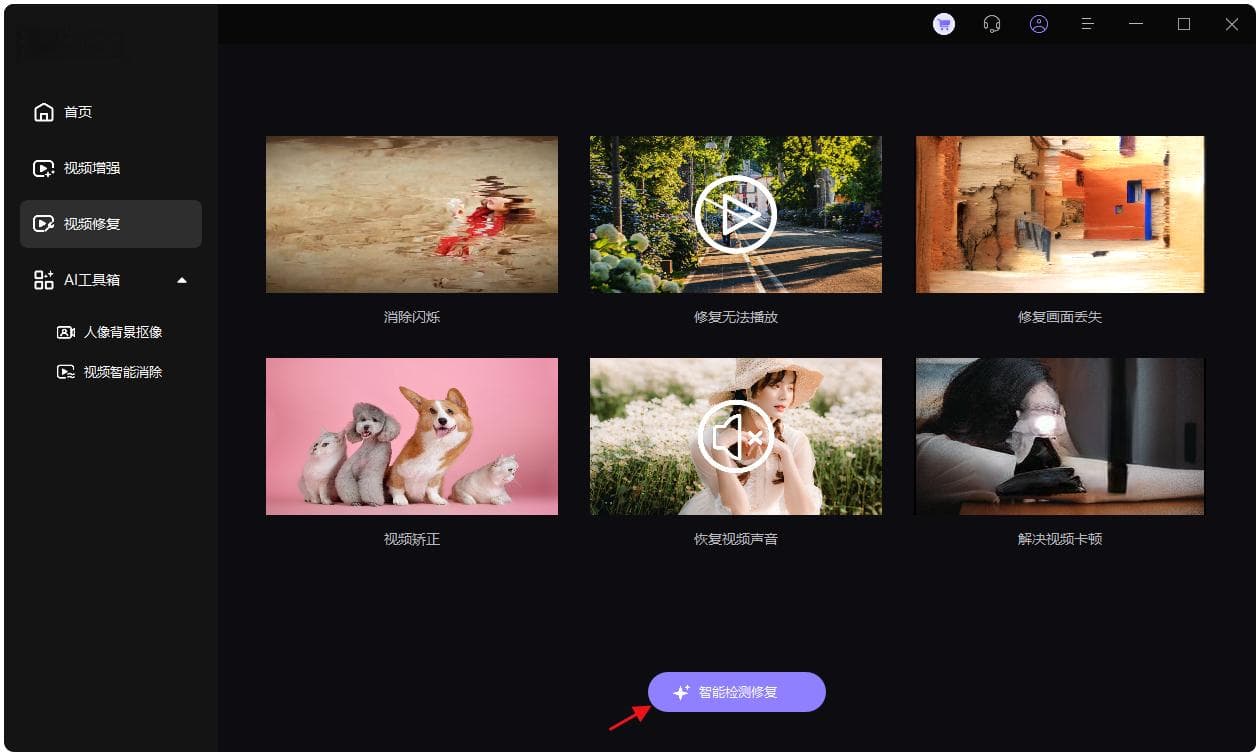Pick the 解决视频卡顿 thumbnail
Screen dimensions: 1260x756
pyautogui.click(x=1060, y=436)
